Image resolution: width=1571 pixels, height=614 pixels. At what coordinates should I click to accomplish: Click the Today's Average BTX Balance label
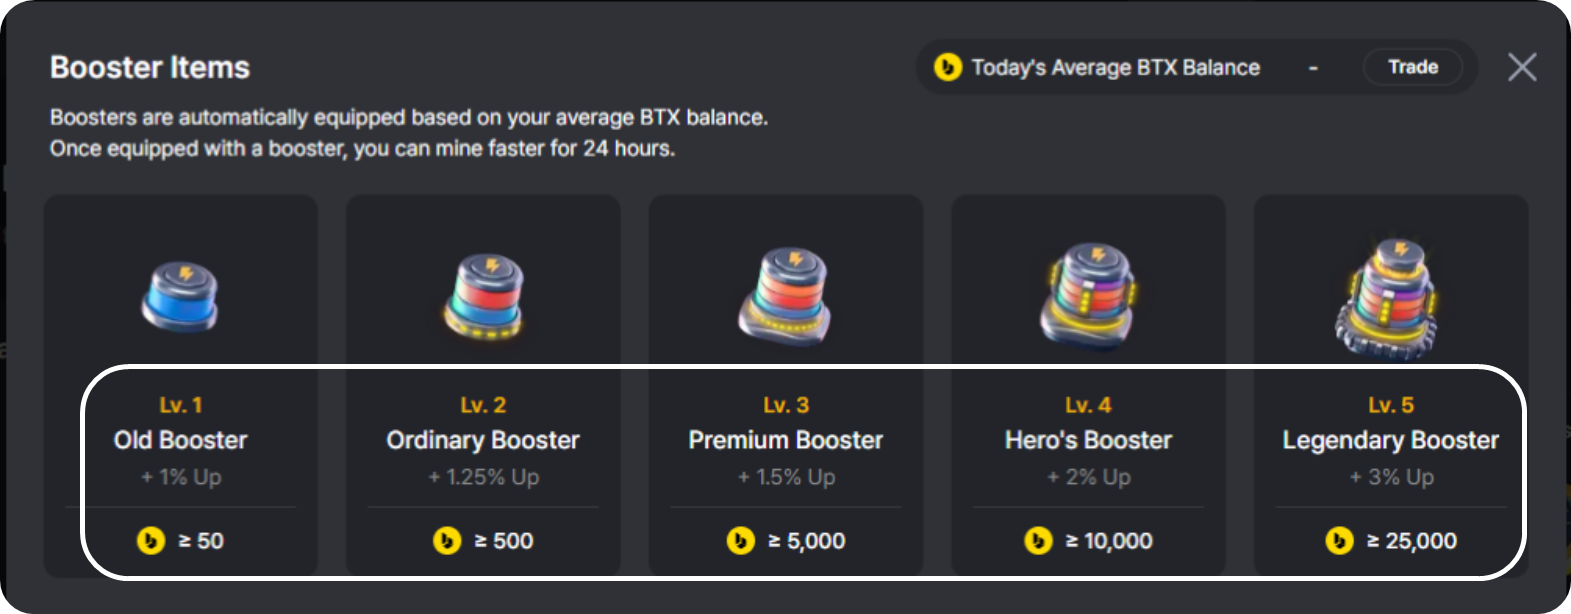[x=1116, y=67]
